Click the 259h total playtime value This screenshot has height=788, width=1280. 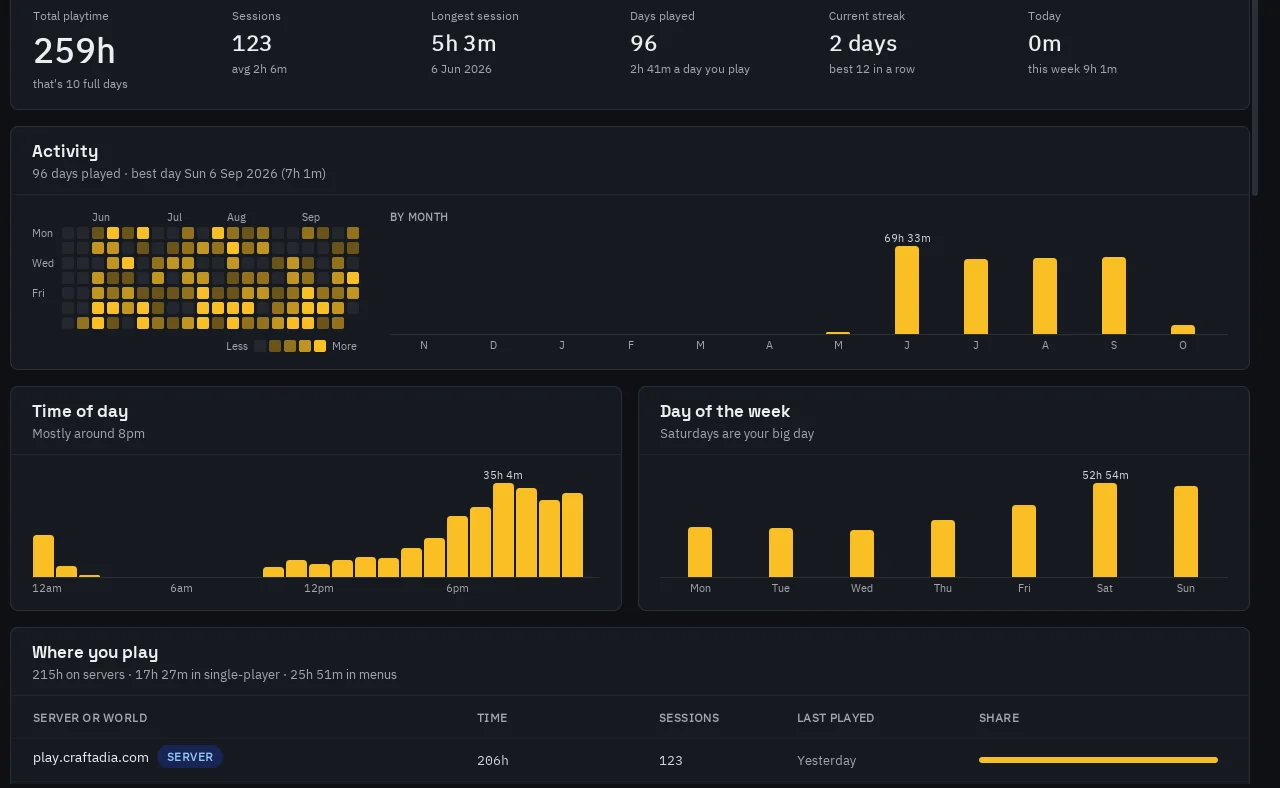pyautogui.click(x=74, y=50)
